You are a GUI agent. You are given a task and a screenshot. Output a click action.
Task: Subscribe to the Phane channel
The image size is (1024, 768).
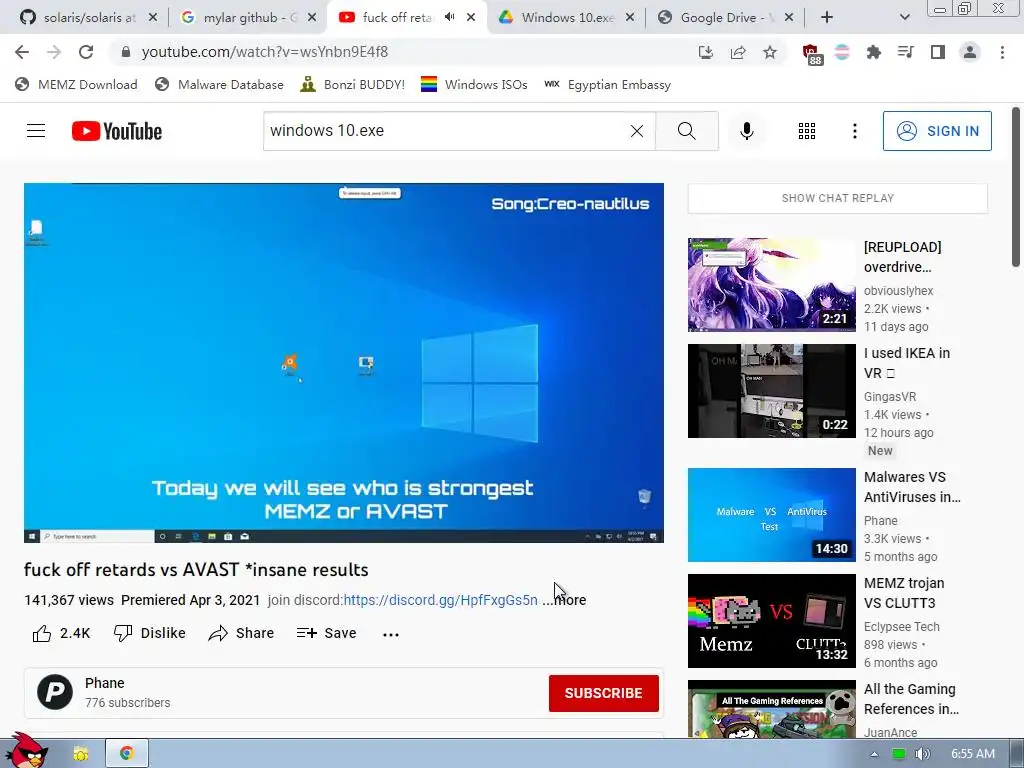point(603,694)
